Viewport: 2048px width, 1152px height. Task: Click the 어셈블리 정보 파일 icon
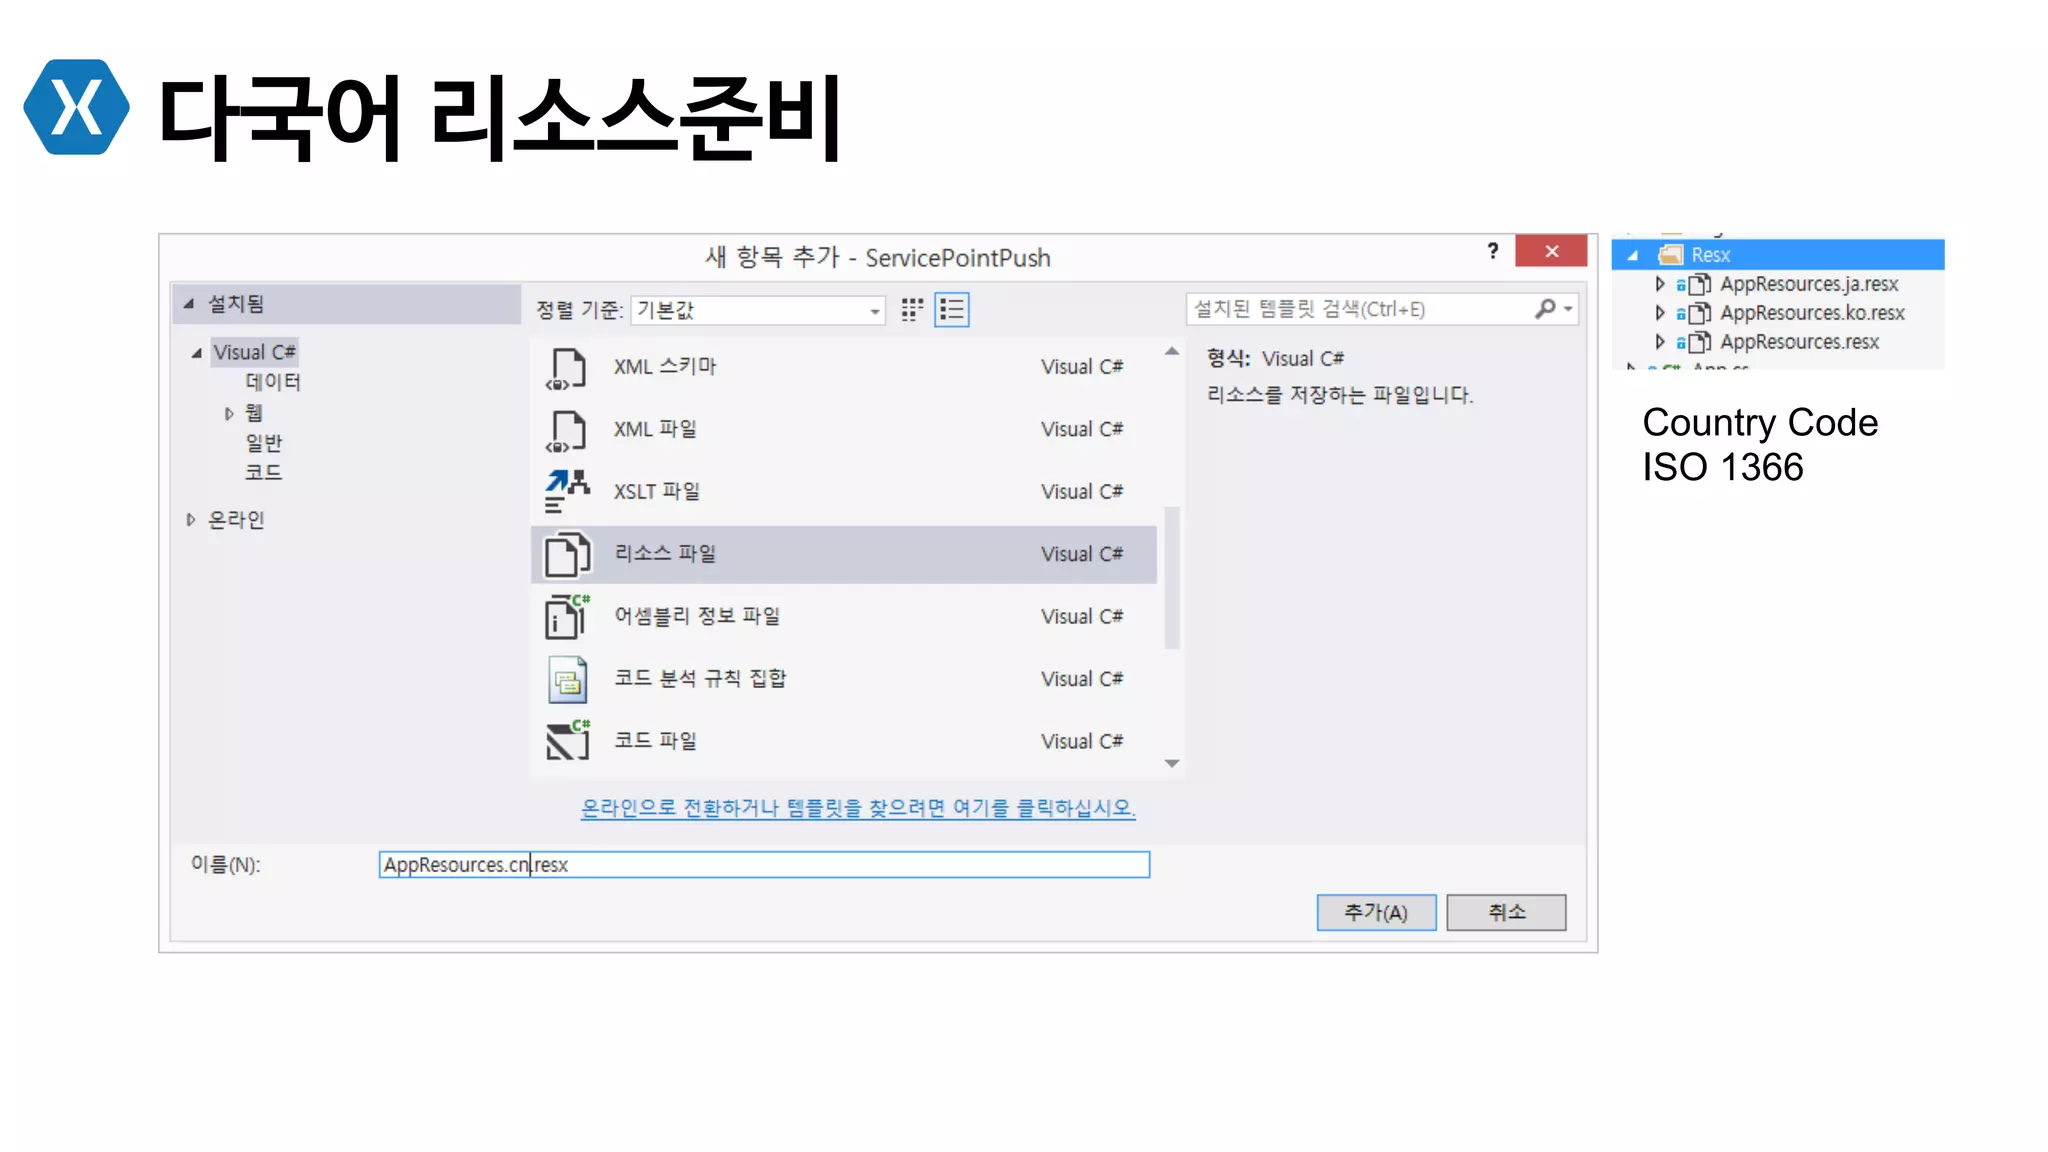pos(566,617)
